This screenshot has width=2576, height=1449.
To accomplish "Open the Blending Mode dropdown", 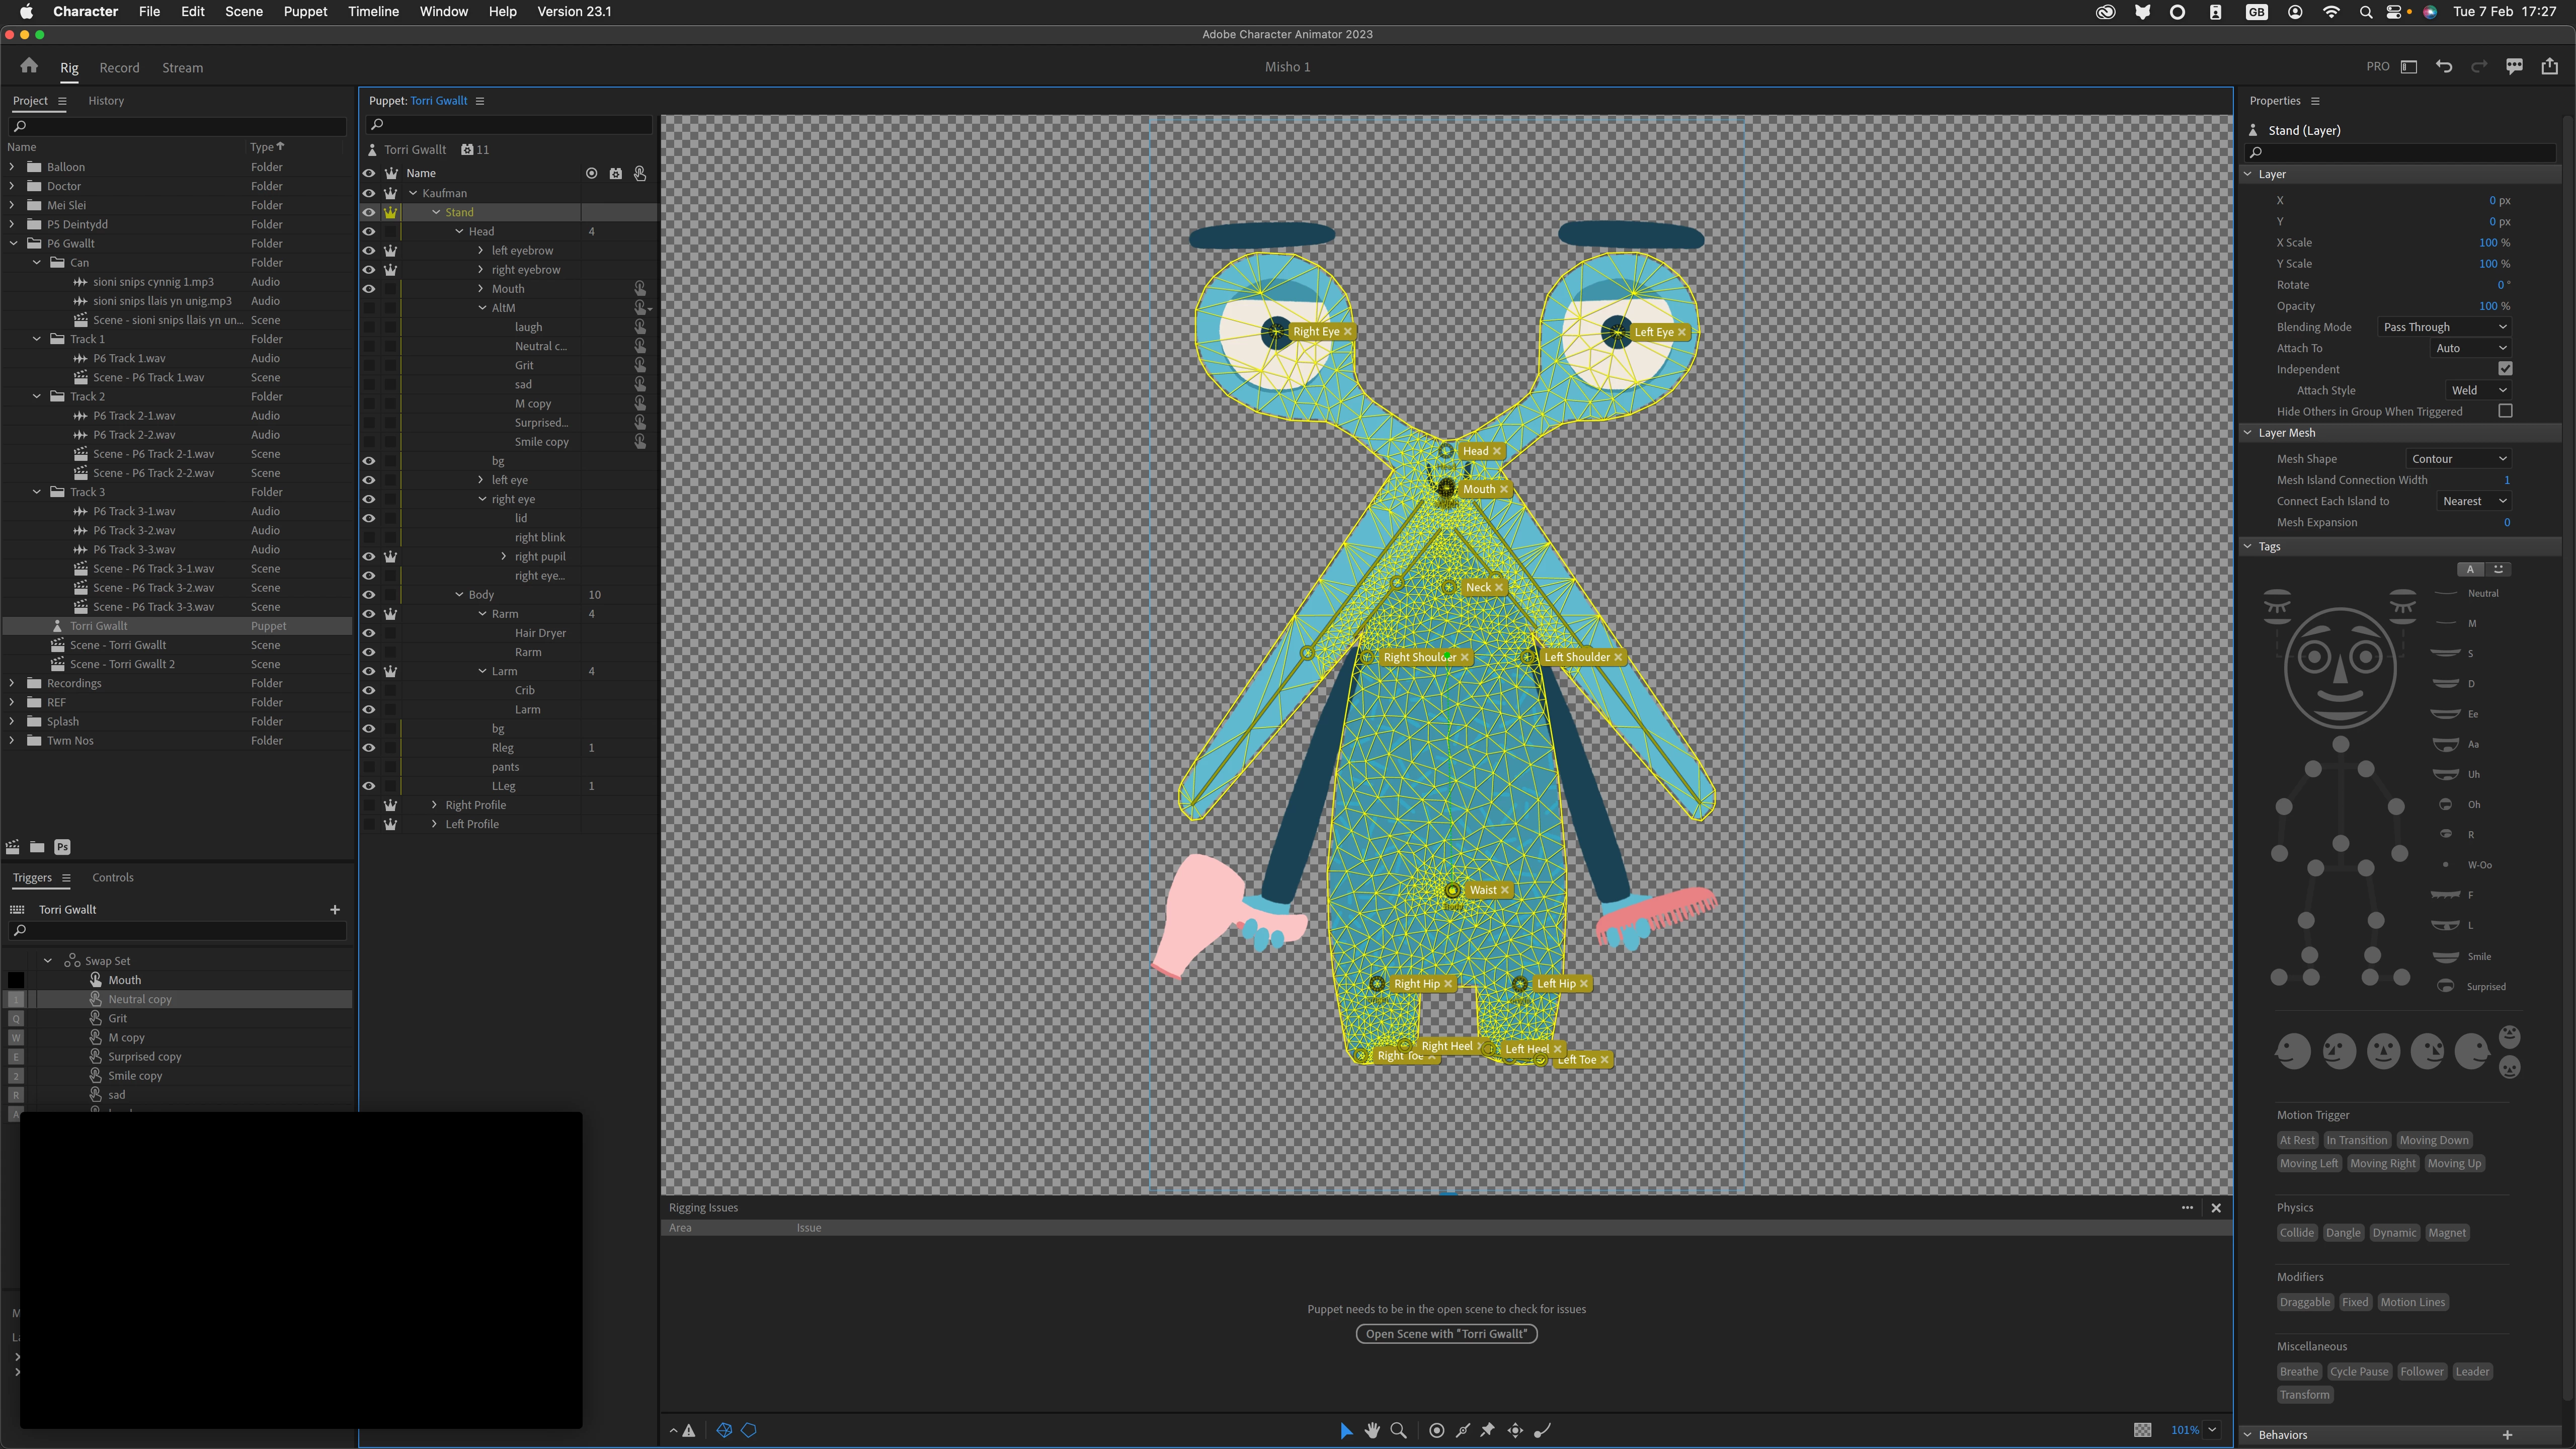I will pos(2444,327).
